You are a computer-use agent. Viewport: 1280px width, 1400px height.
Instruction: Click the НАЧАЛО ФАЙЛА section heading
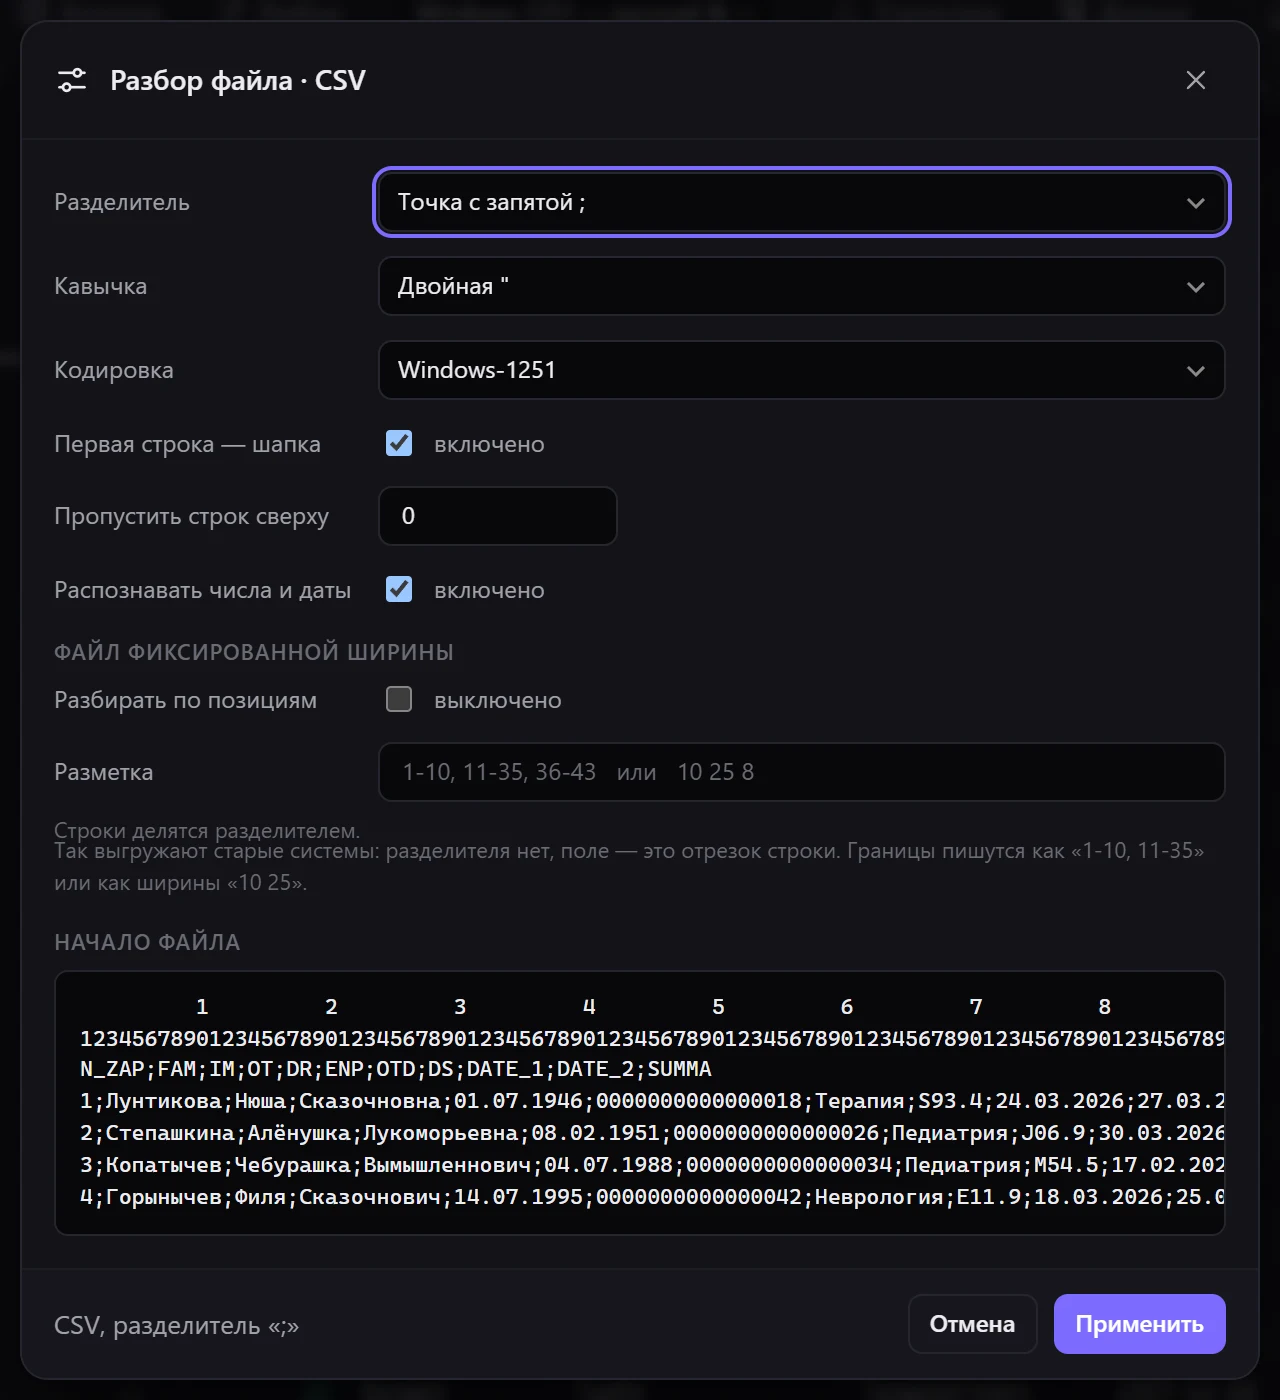coord(147,942)
